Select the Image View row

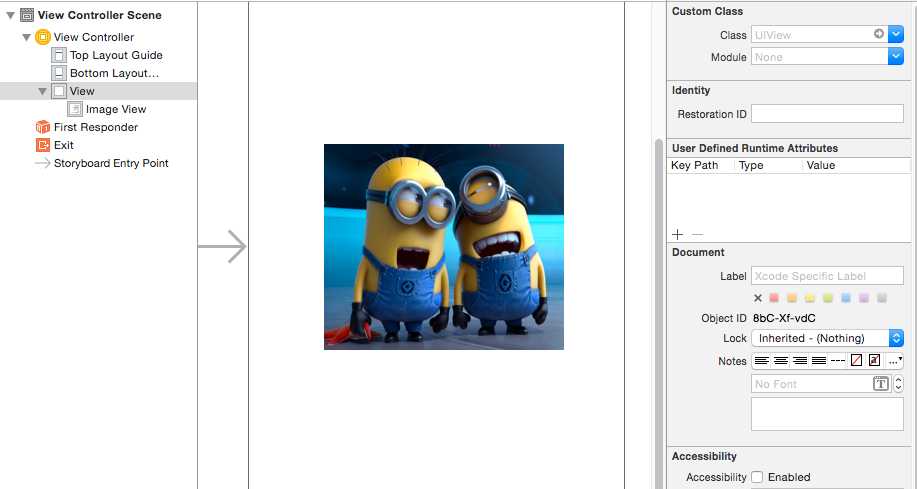(x=98, y=109)
